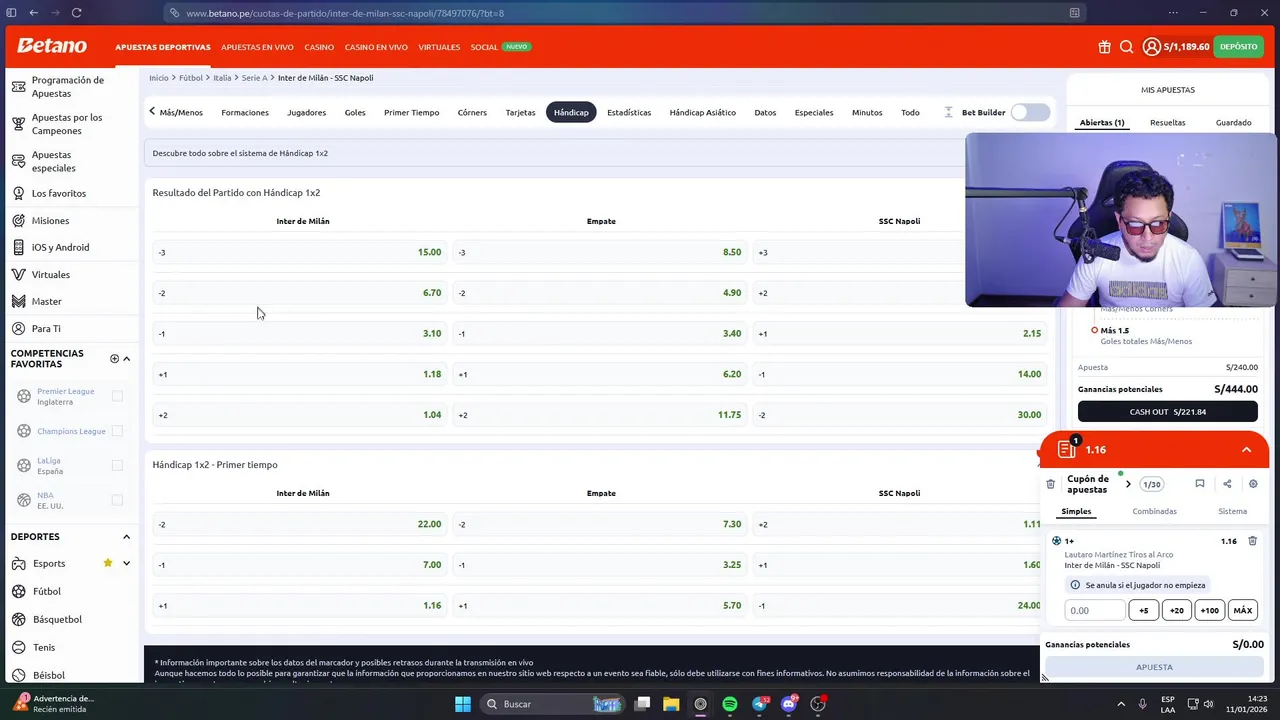Save betslip with the bookmark icon
This screenshot has height=720, width=1280.
click(x=1199, y=484)
